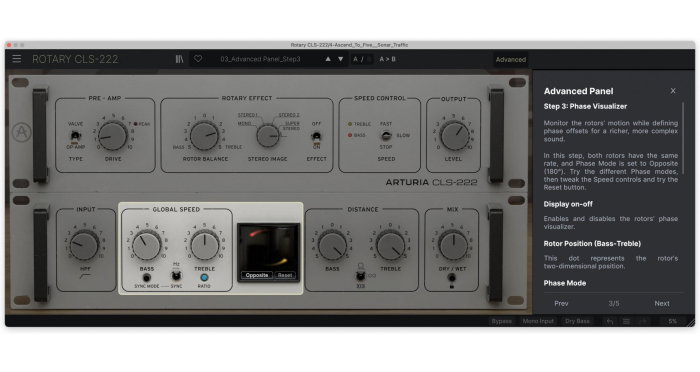Image resolution: width=700 pixels, height=372 pixels.
Task: Click the Reset phase button
Action: [x=285, y=275]
